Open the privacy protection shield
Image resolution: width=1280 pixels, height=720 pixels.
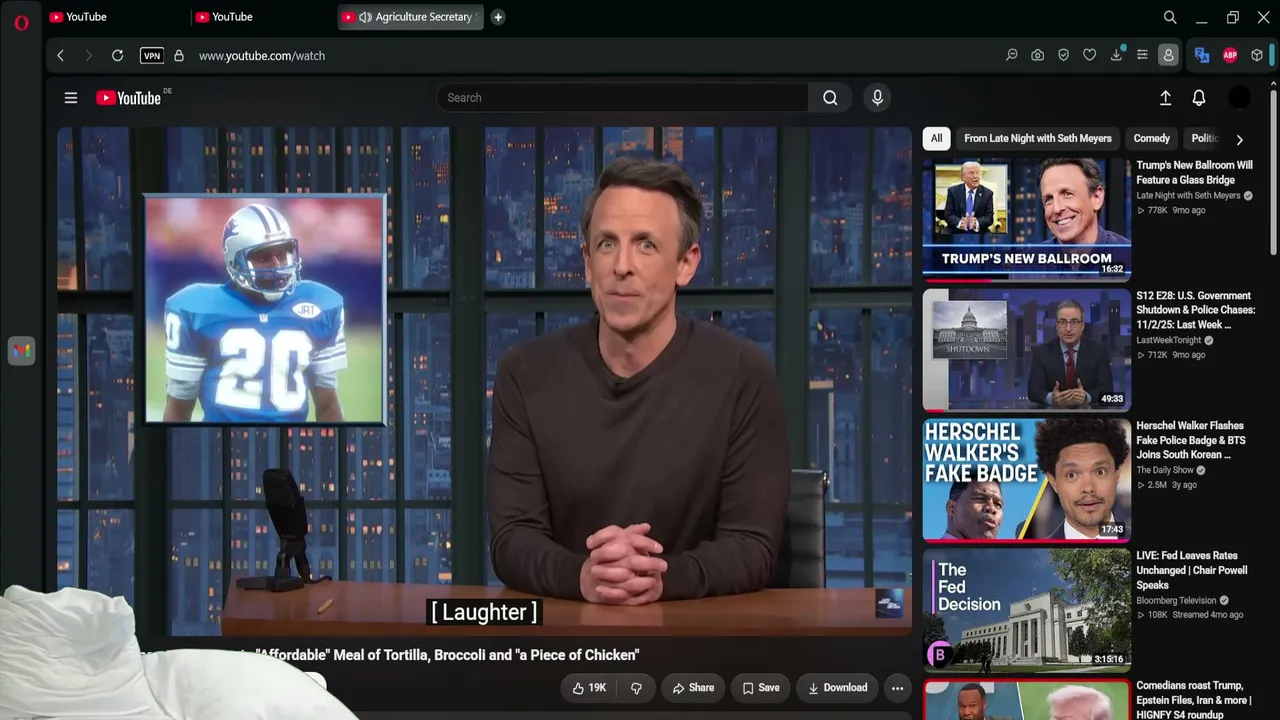tap(1064, 56)
